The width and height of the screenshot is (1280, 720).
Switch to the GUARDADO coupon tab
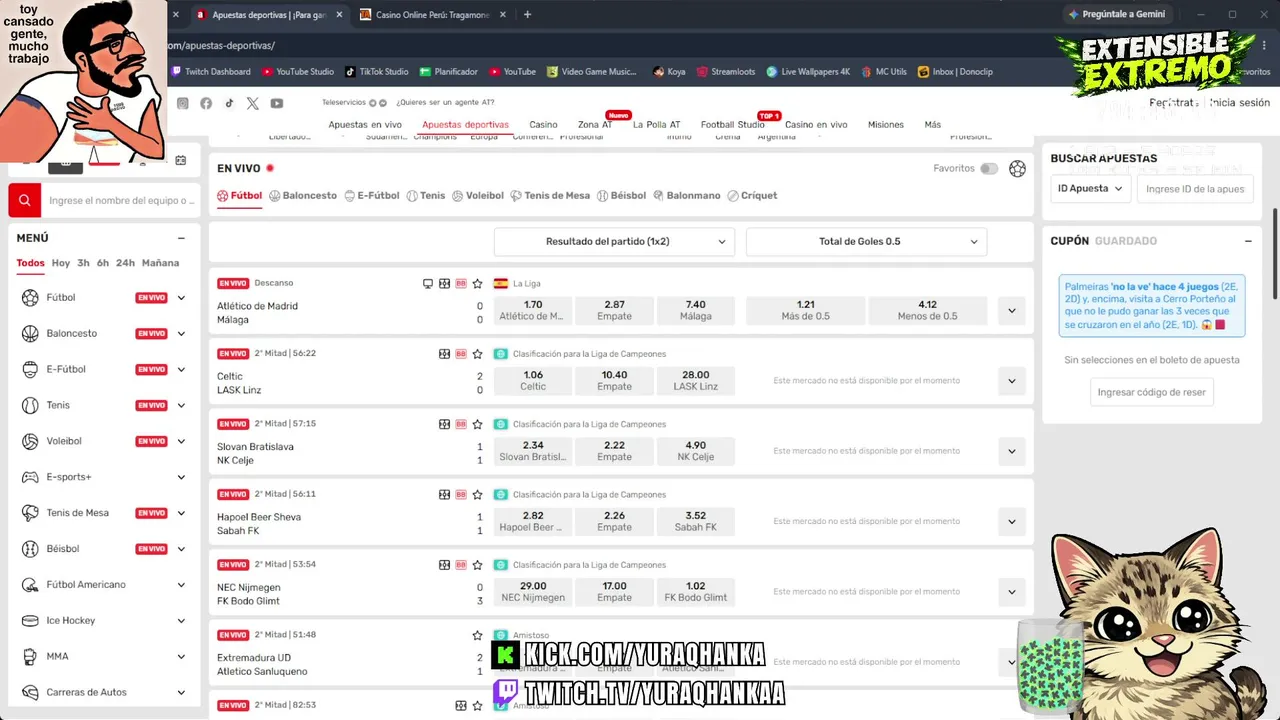point(1126,241)
